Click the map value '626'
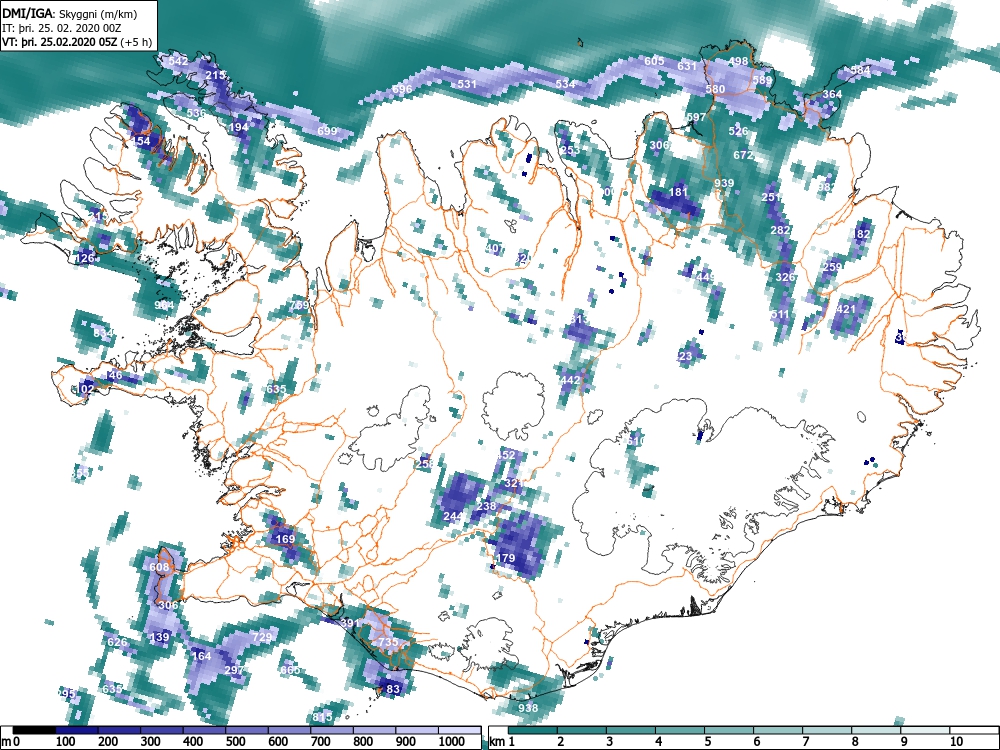This screenshot has height=750, width=1000. (117, 642)
